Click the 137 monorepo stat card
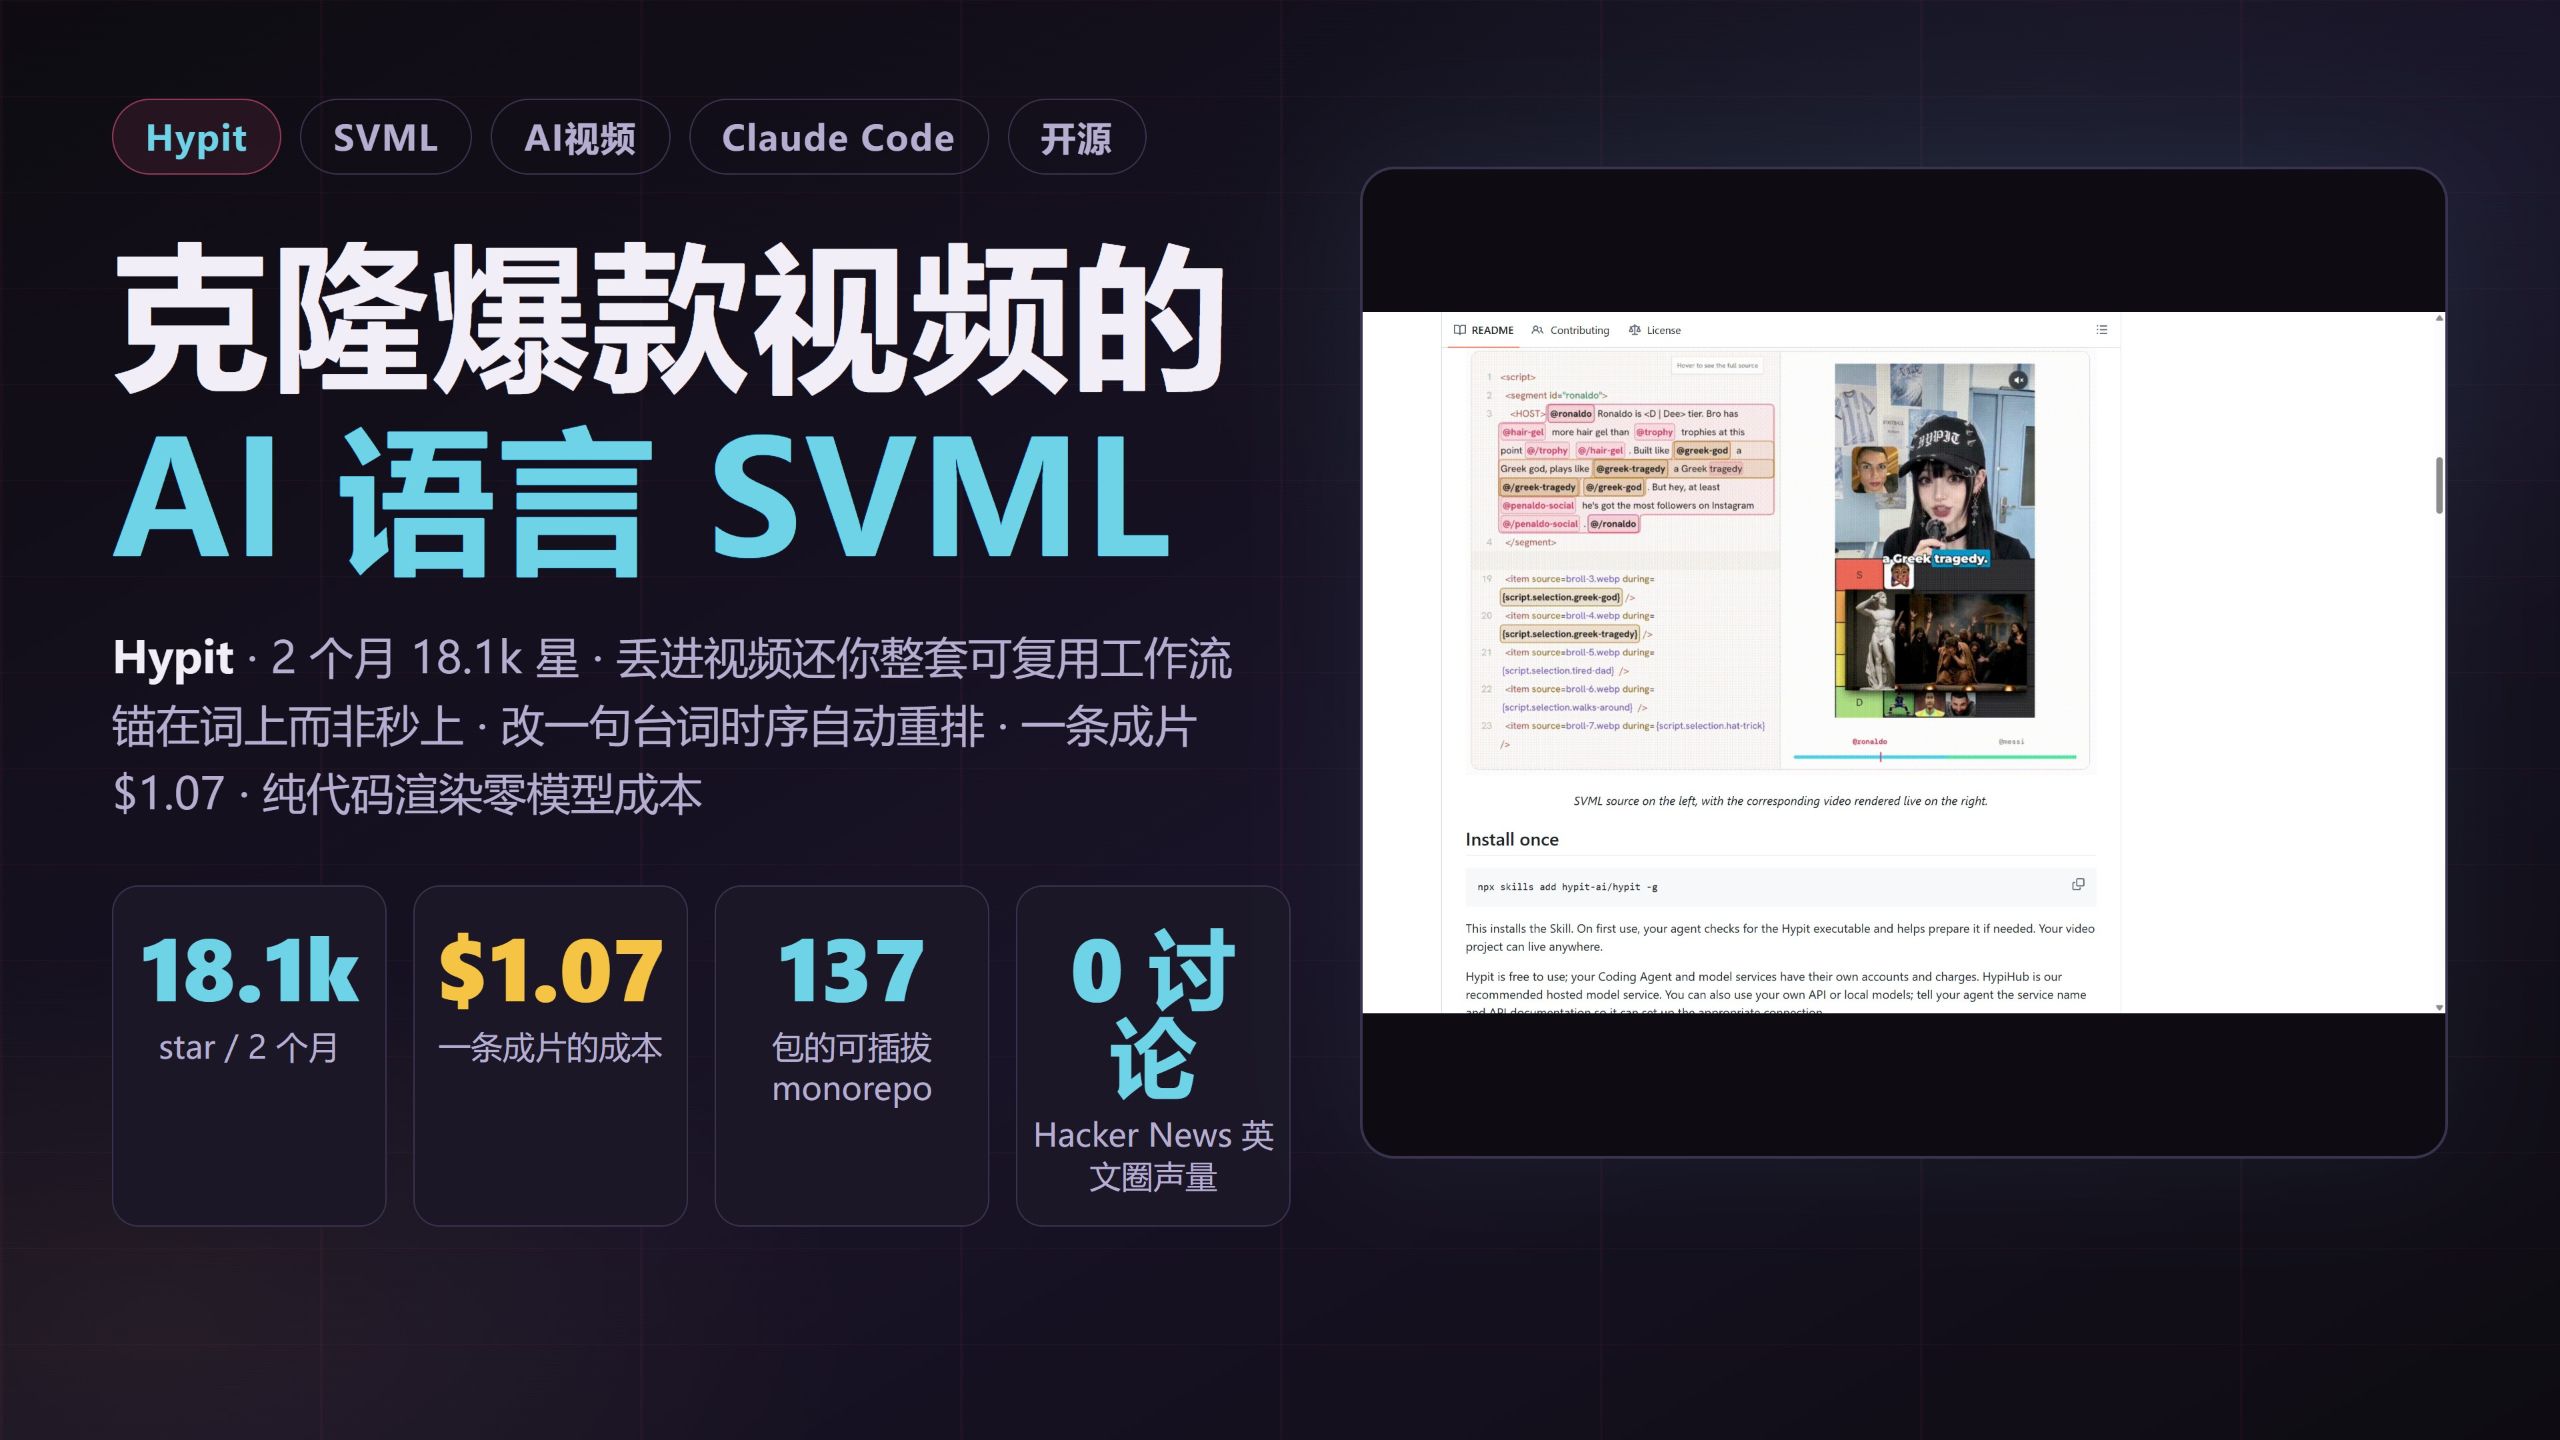 click(x=852, y=1055)
